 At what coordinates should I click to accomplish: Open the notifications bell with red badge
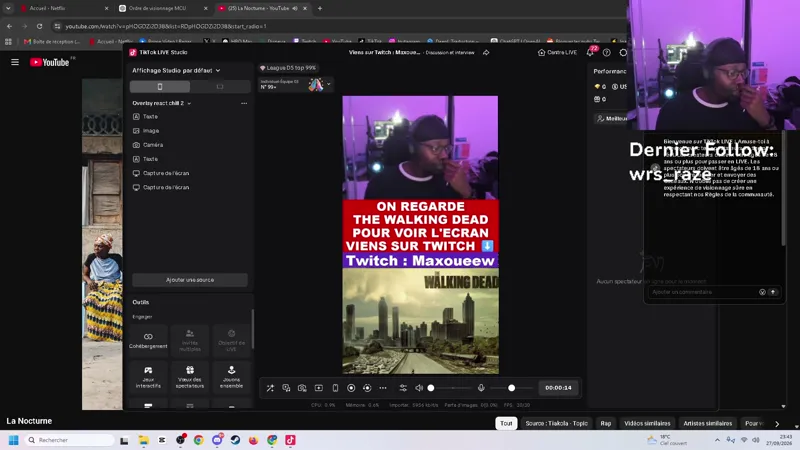[x=590, y=52]
